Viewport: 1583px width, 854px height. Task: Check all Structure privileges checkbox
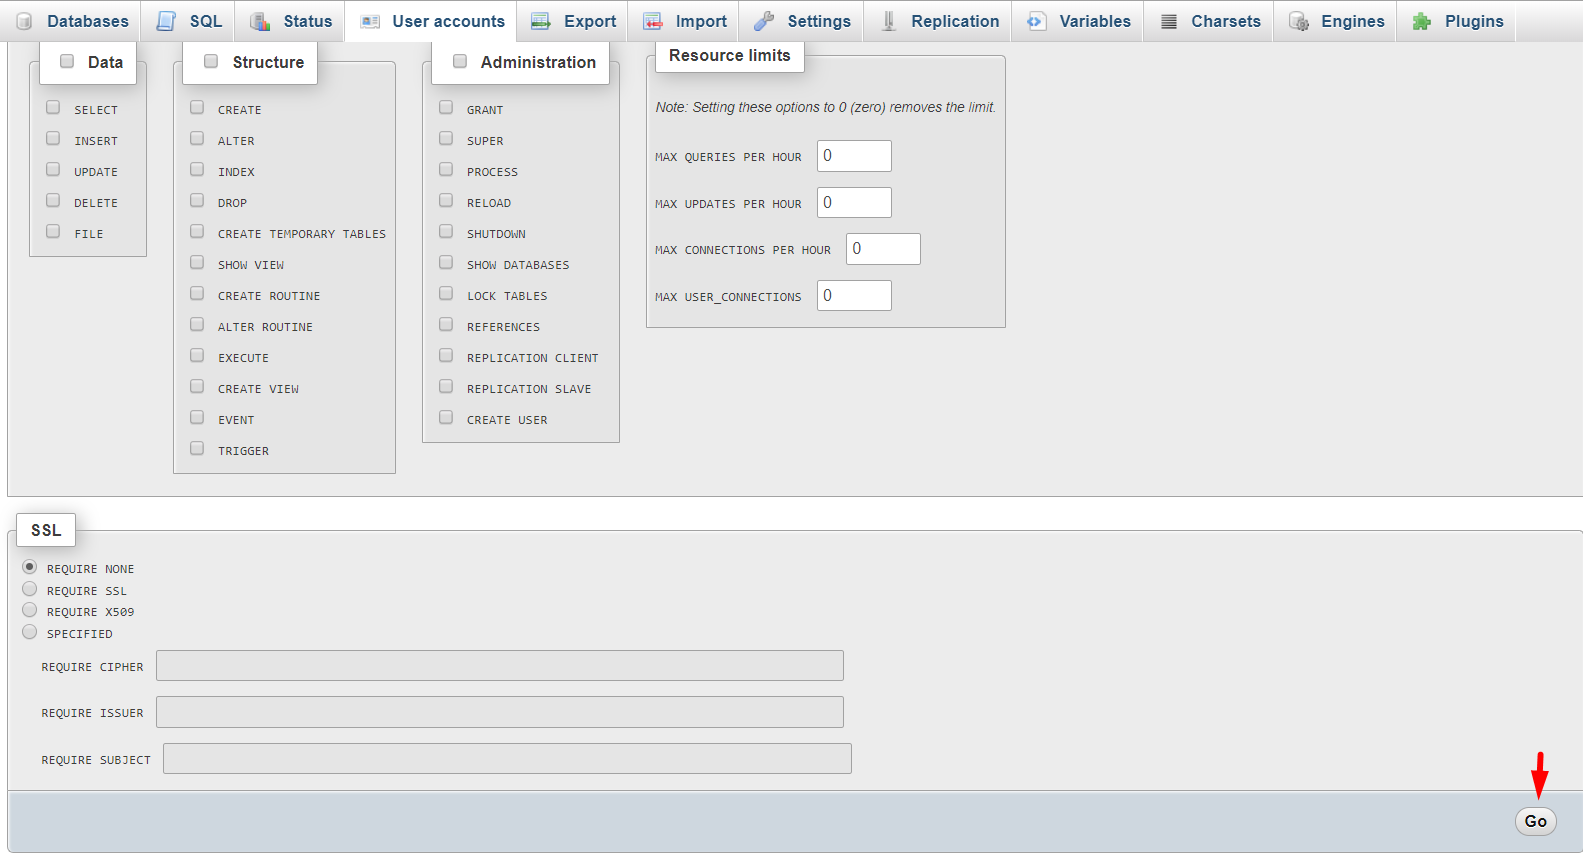point(211,61)
